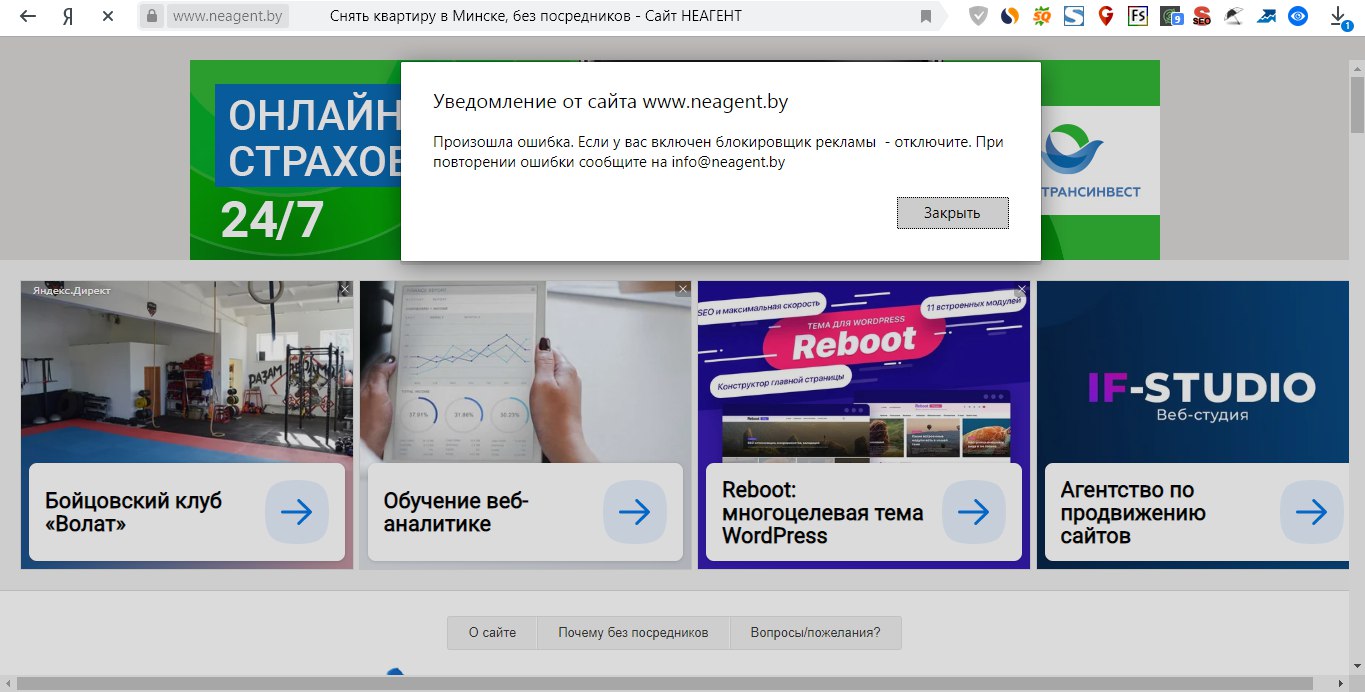Open the extension with 9 badge
Screen dimensions: 1365x692
coord(1170,16)
